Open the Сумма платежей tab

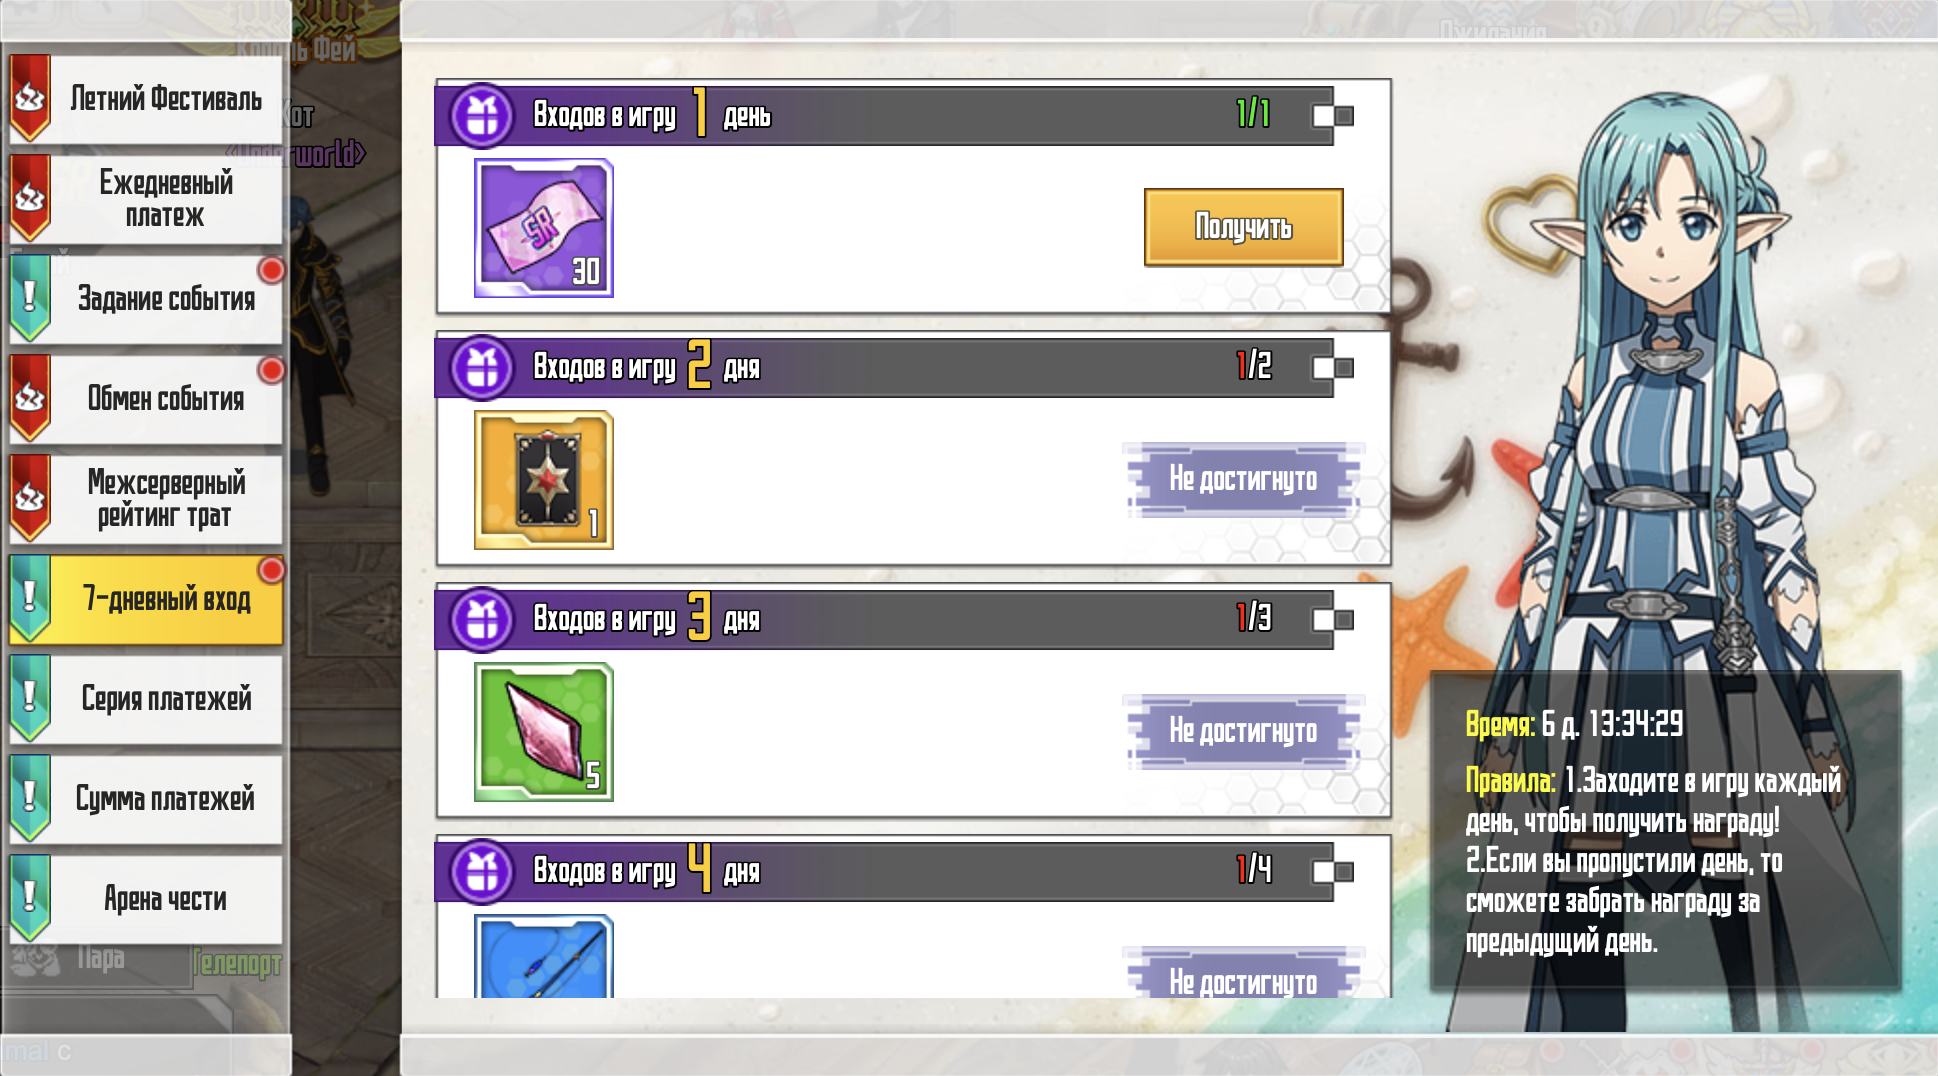coord(146,799)
